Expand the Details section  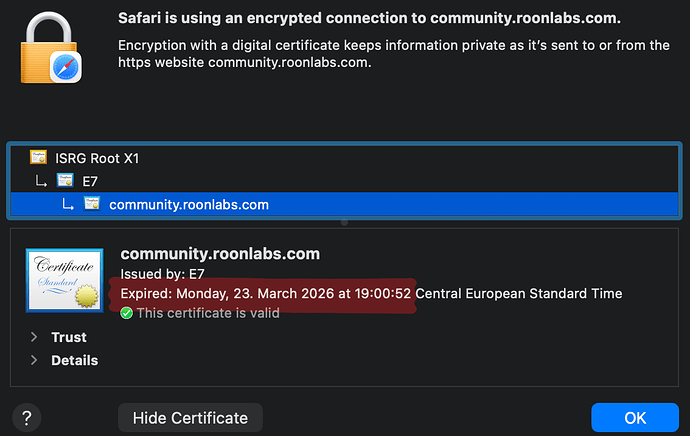pyautogui.click(x=36, y=360)
